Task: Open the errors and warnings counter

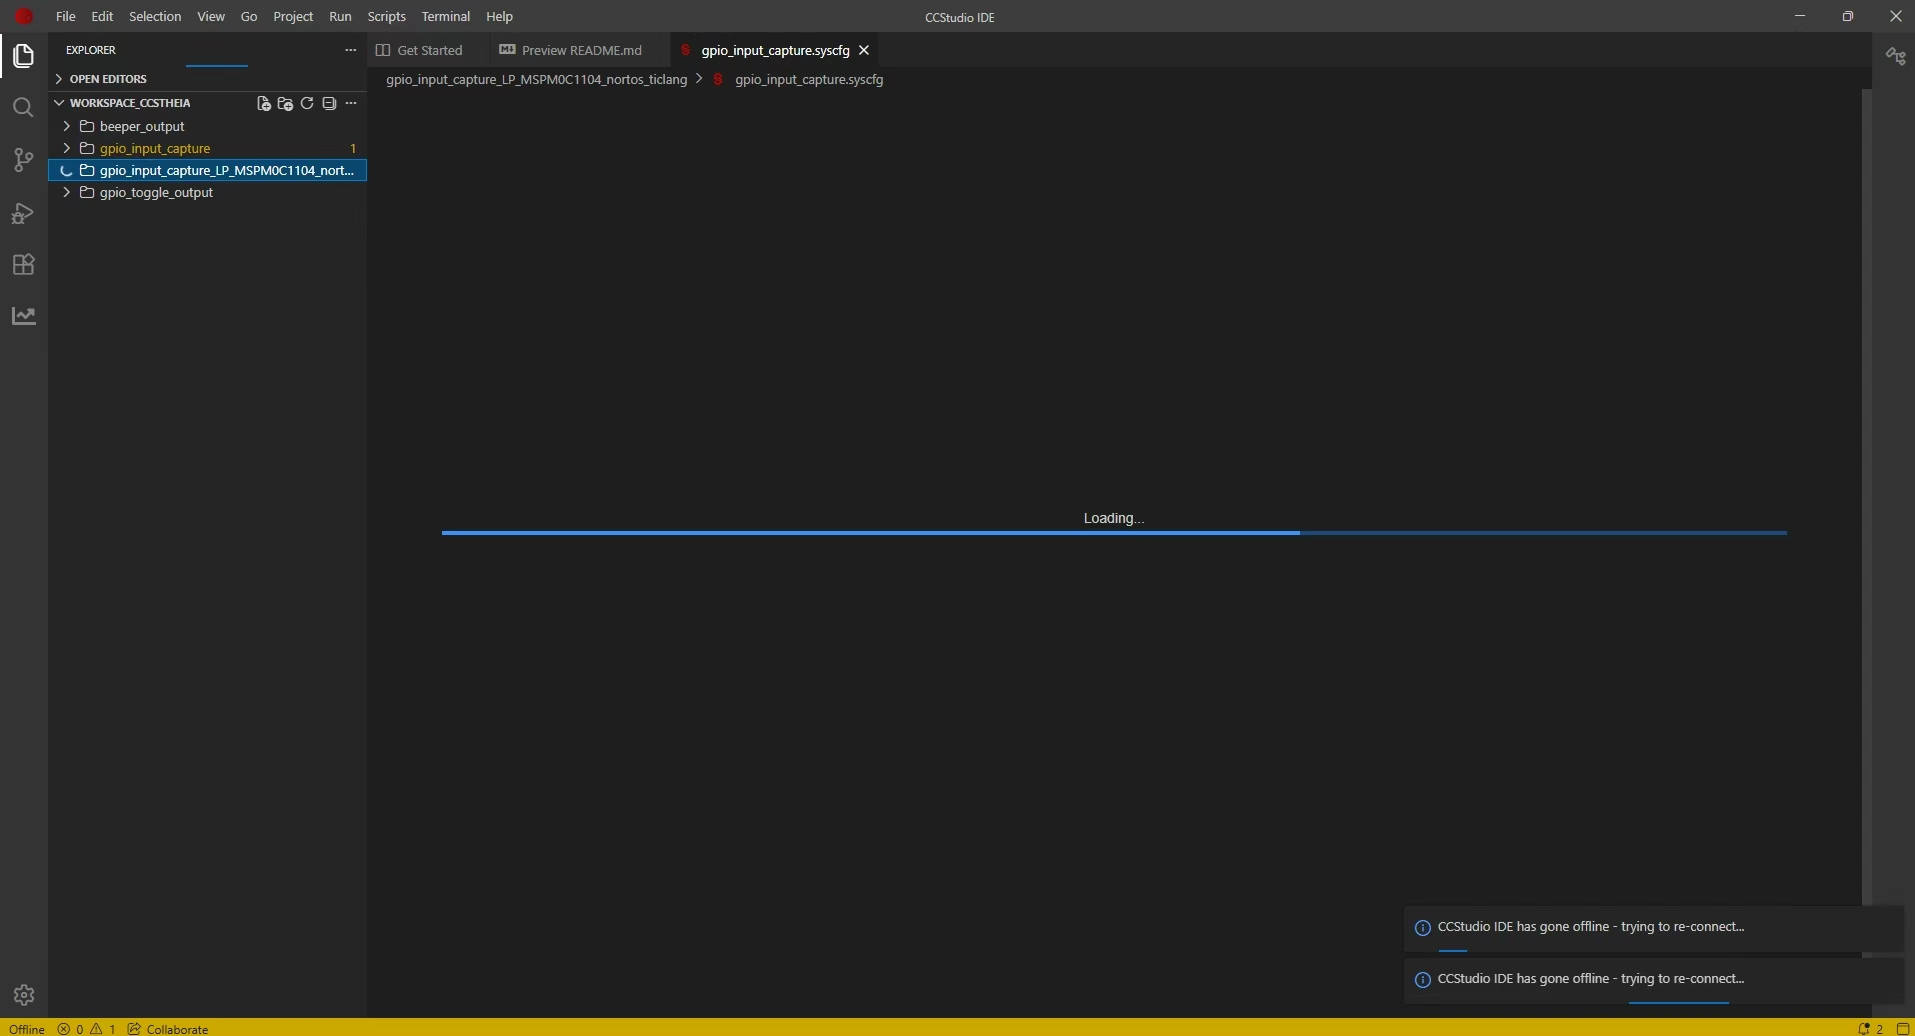Action: pyautogui.click(x=87, y=1028)
